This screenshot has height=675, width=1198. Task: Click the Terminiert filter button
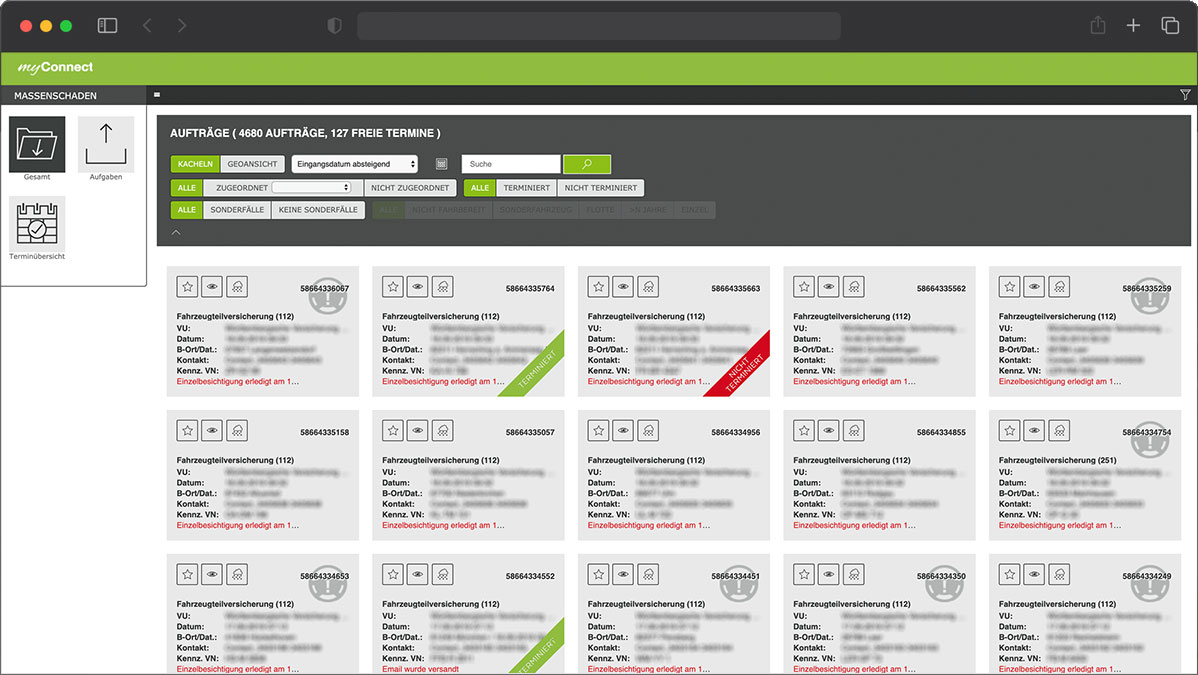pos(526,188)
